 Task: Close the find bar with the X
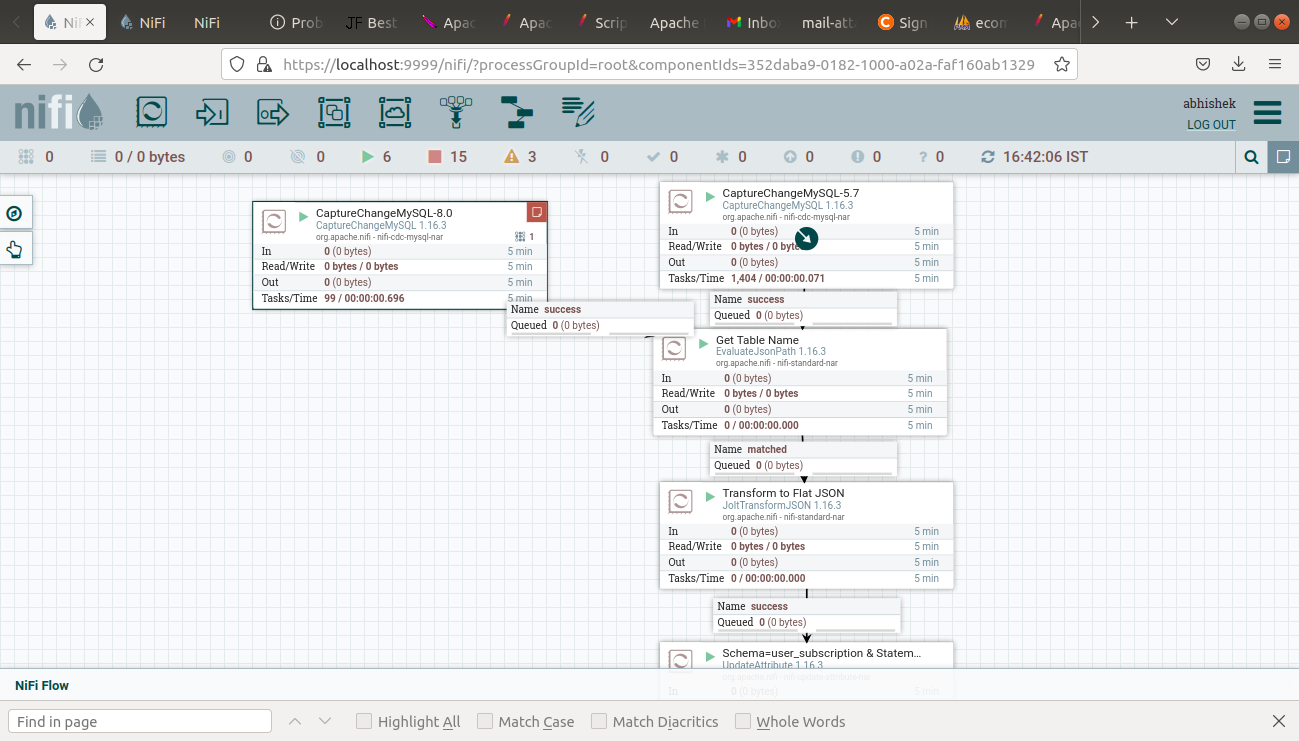pos(1278,720)
